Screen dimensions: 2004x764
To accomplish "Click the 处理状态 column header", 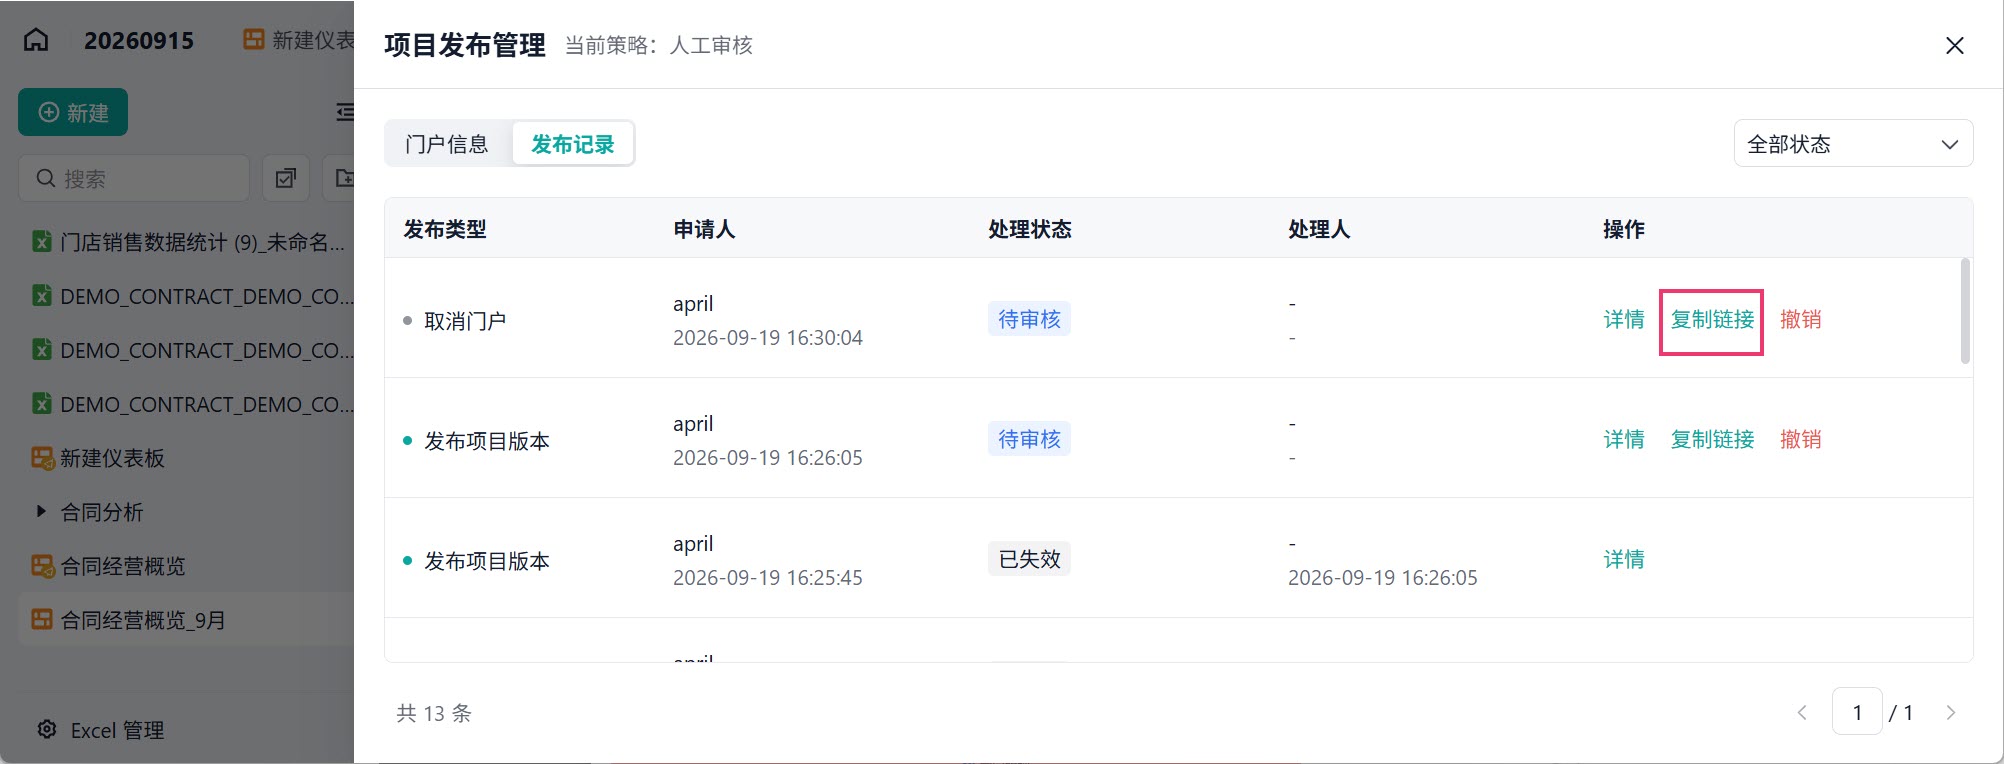I will (1030, 229).
